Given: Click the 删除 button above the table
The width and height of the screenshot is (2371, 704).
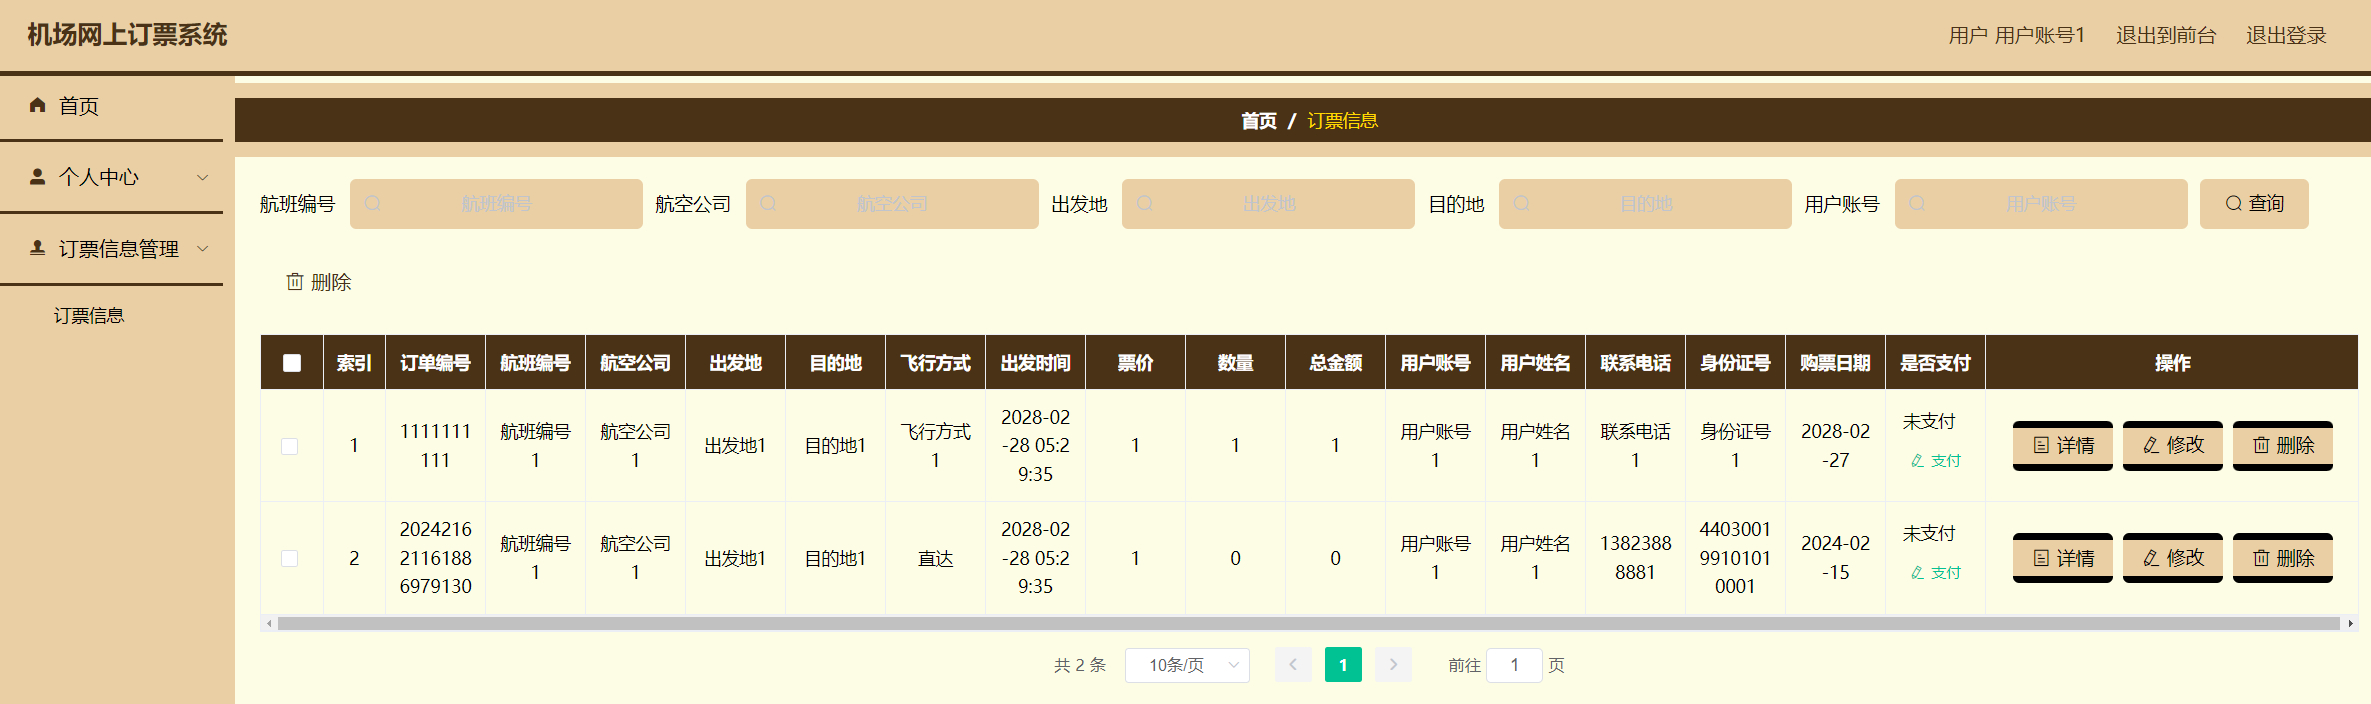Looking at the screenshot, I should 319,282.
